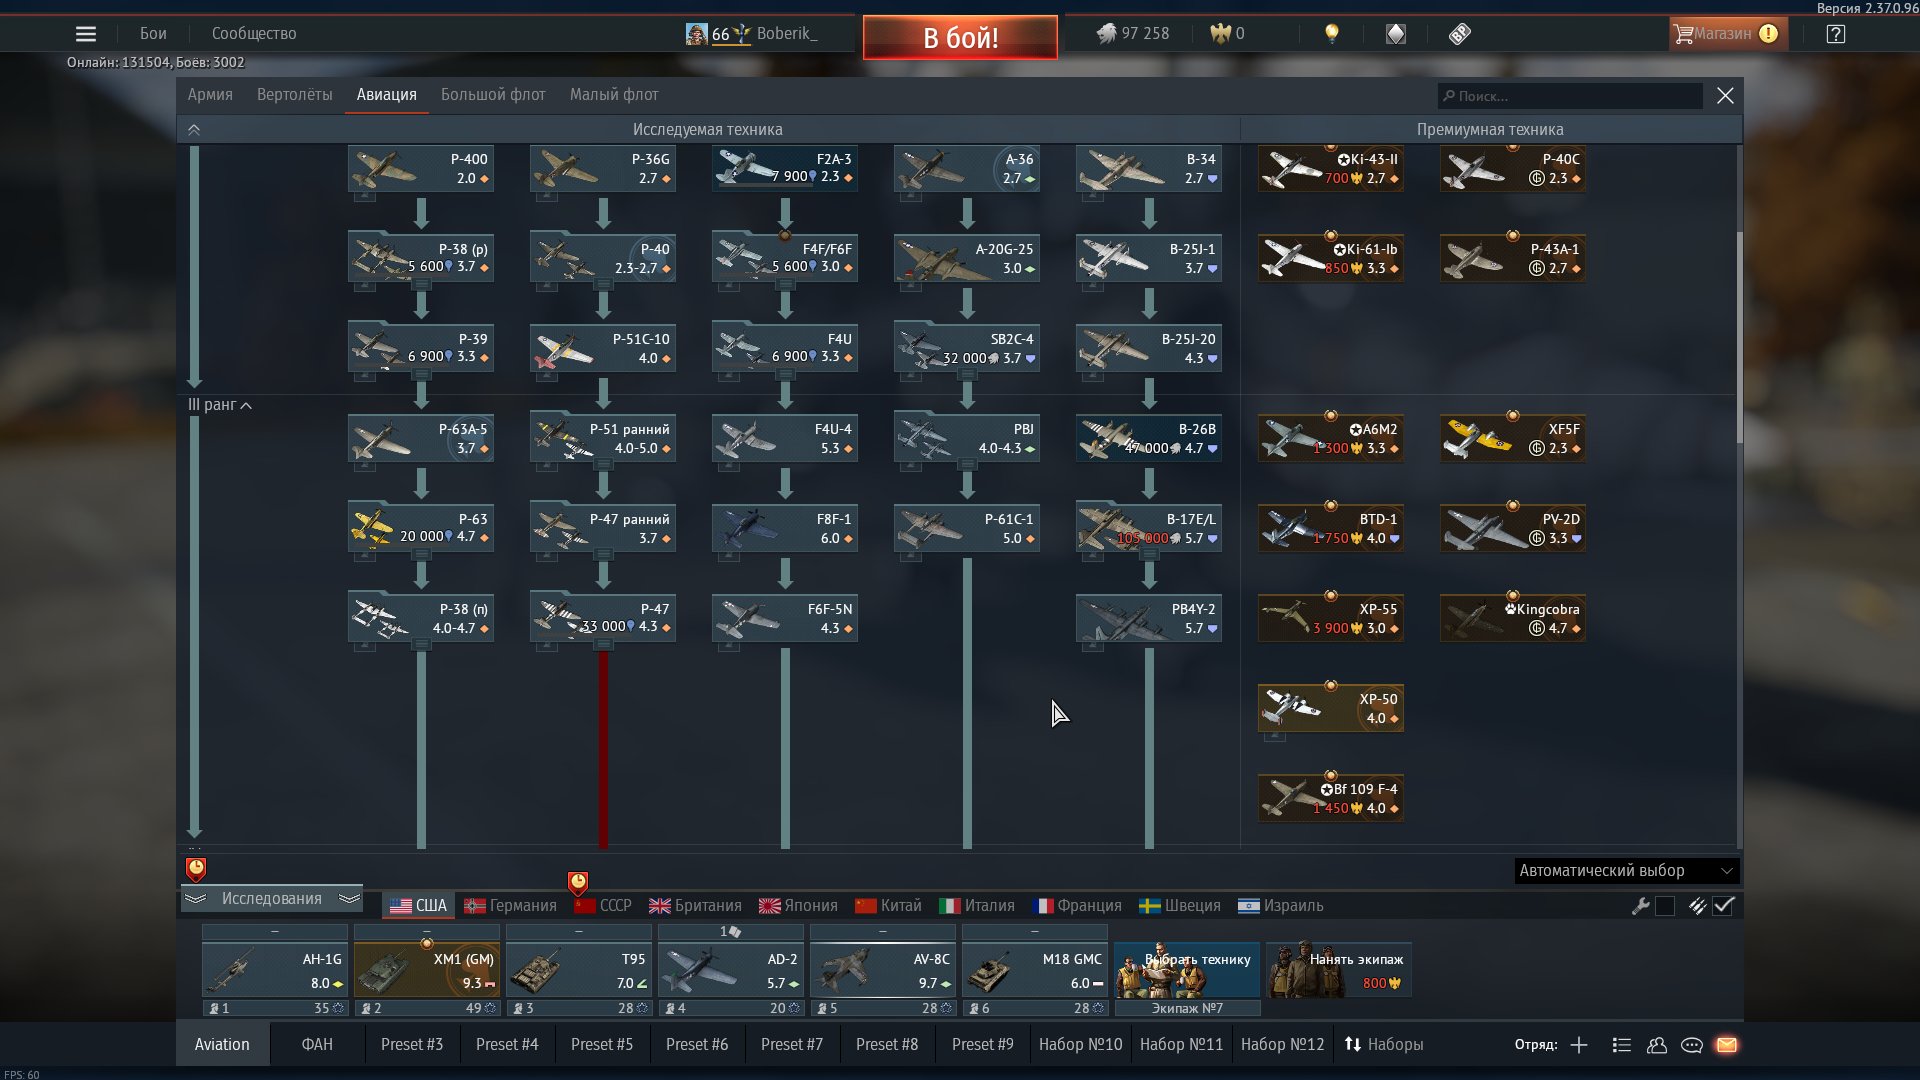Open the Бои menu
1920x1080 pixels.
coord(153,34)
